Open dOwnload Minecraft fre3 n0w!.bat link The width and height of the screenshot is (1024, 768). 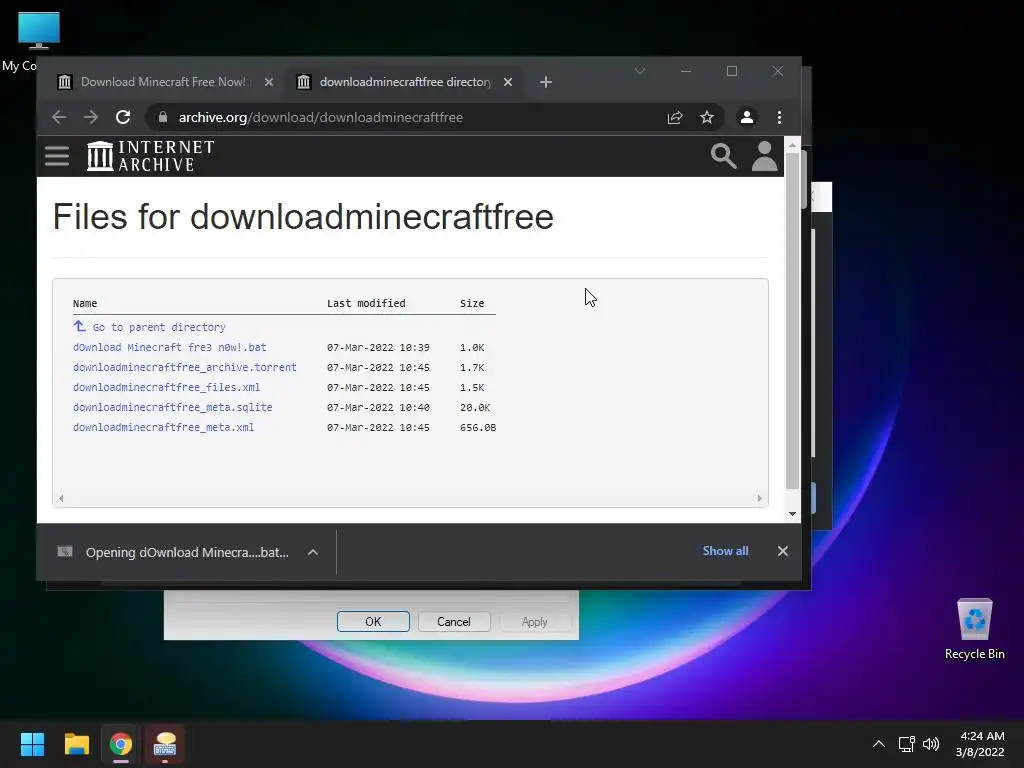click(x=170, y=347)
